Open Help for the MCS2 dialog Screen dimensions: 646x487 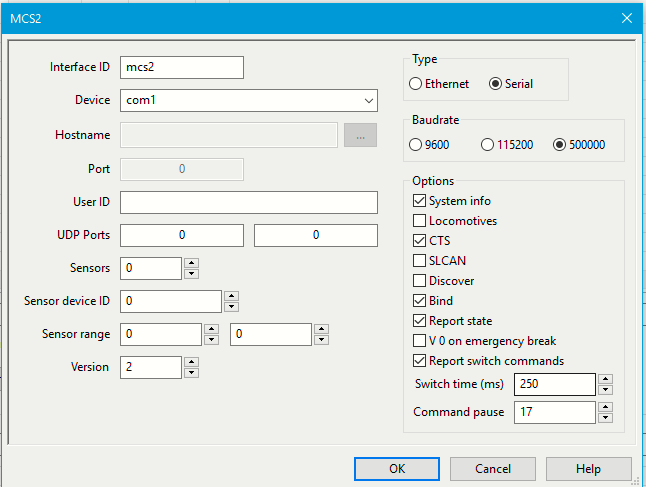(588, 468)
